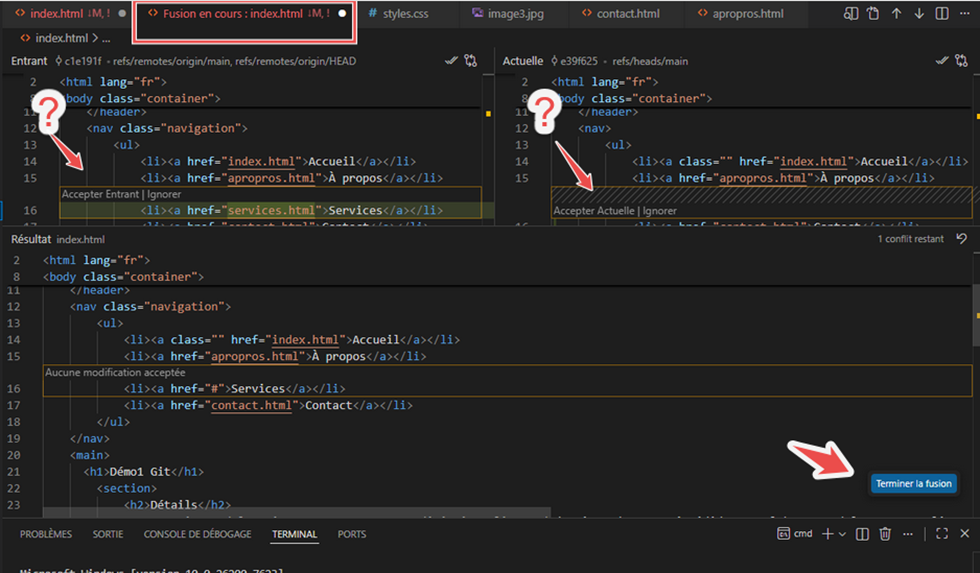Open the apropos.html editor tab

741,13
